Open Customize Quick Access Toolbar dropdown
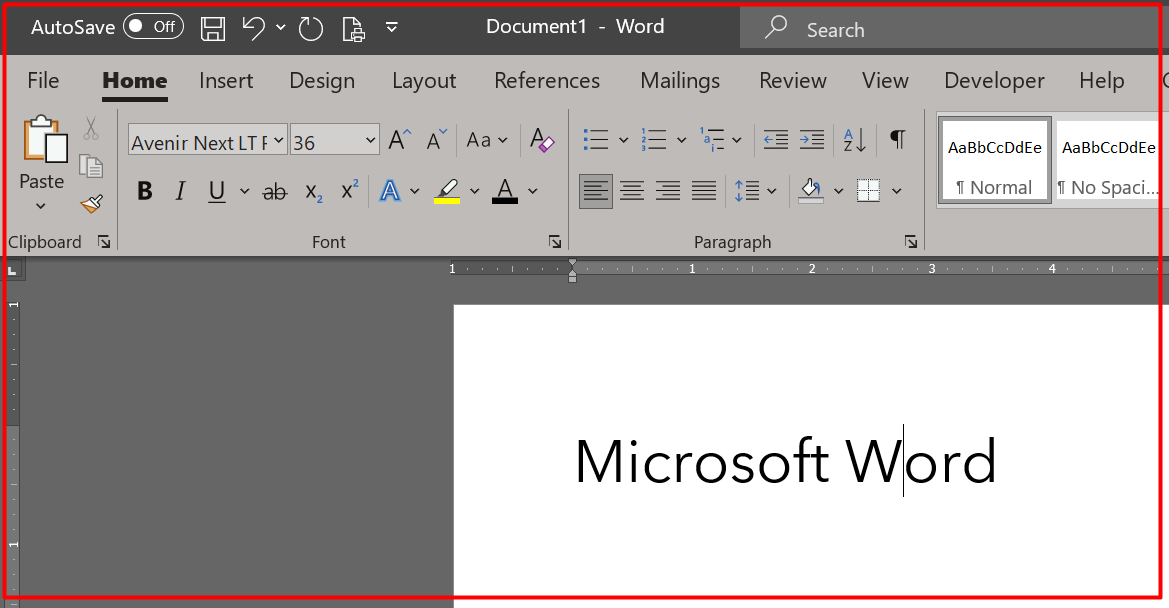 click(391, 28)
